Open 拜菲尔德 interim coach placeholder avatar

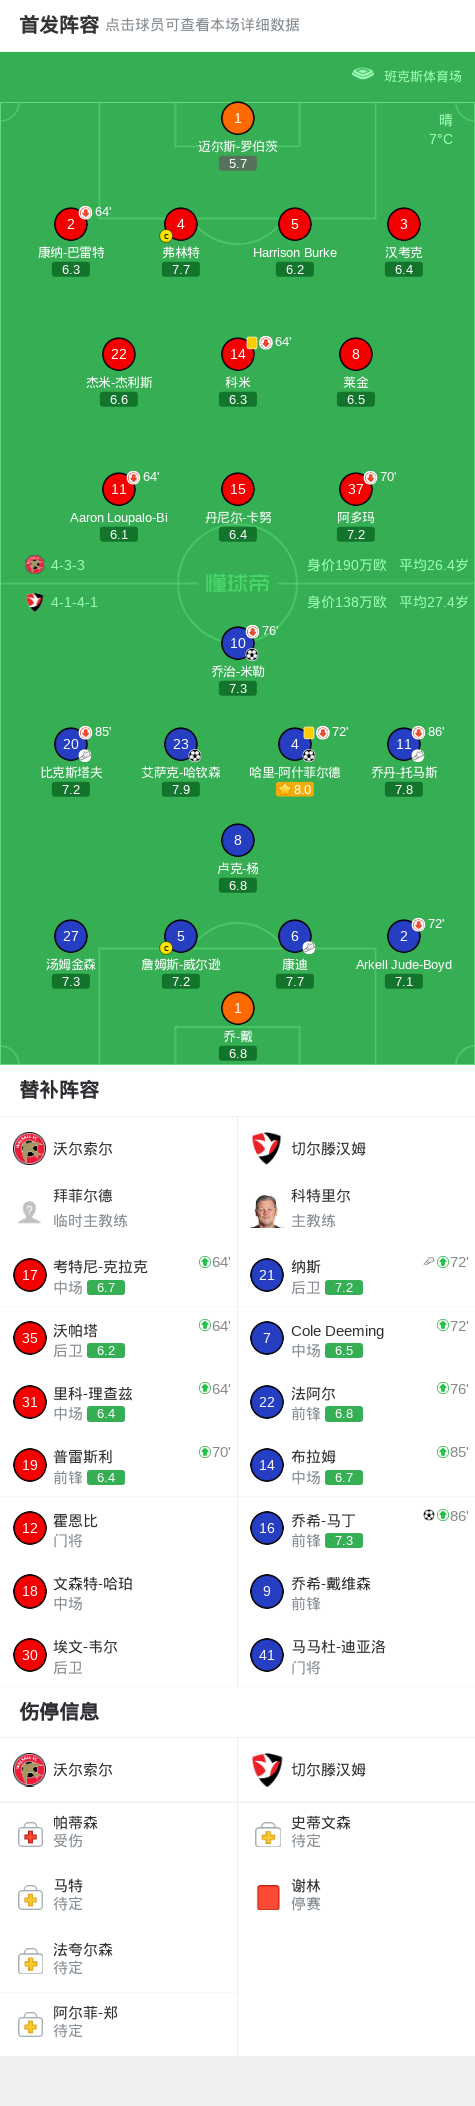click(x=30, y=1211)
